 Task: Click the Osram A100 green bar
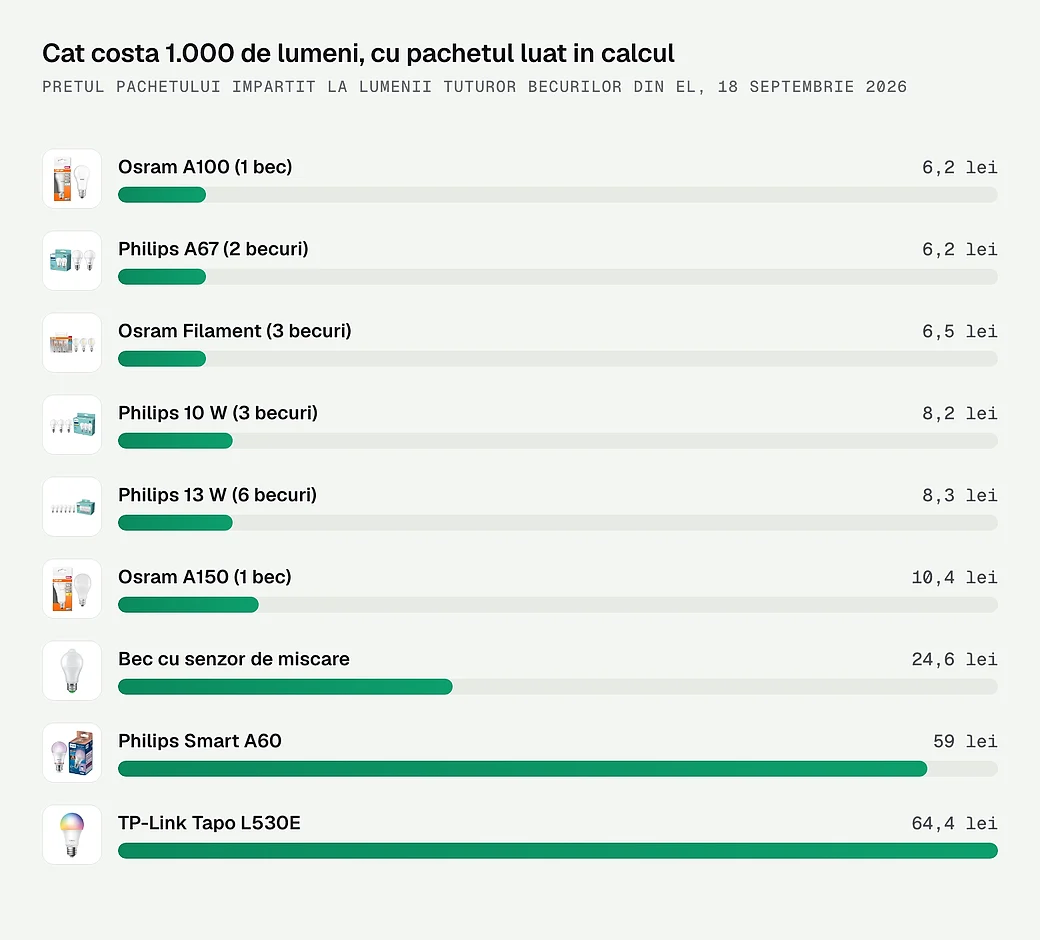(162, 194)
